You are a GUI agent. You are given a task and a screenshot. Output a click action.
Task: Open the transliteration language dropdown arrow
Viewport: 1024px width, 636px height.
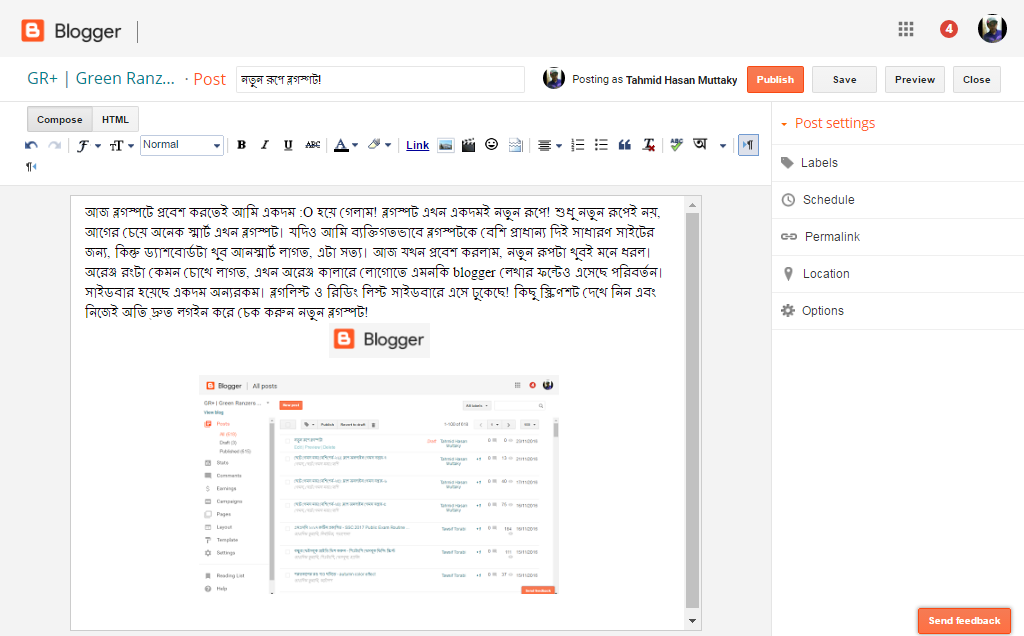722,146
